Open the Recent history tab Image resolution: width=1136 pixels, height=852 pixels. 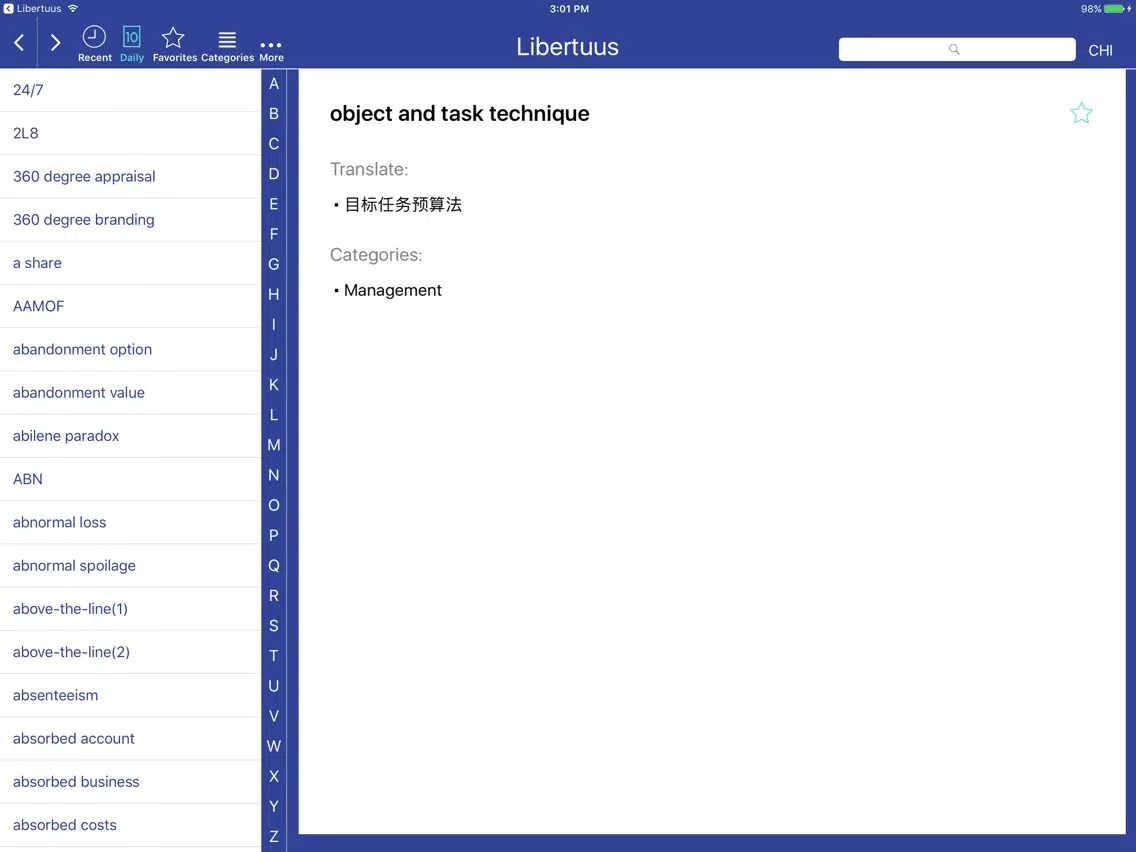[95, 44]
